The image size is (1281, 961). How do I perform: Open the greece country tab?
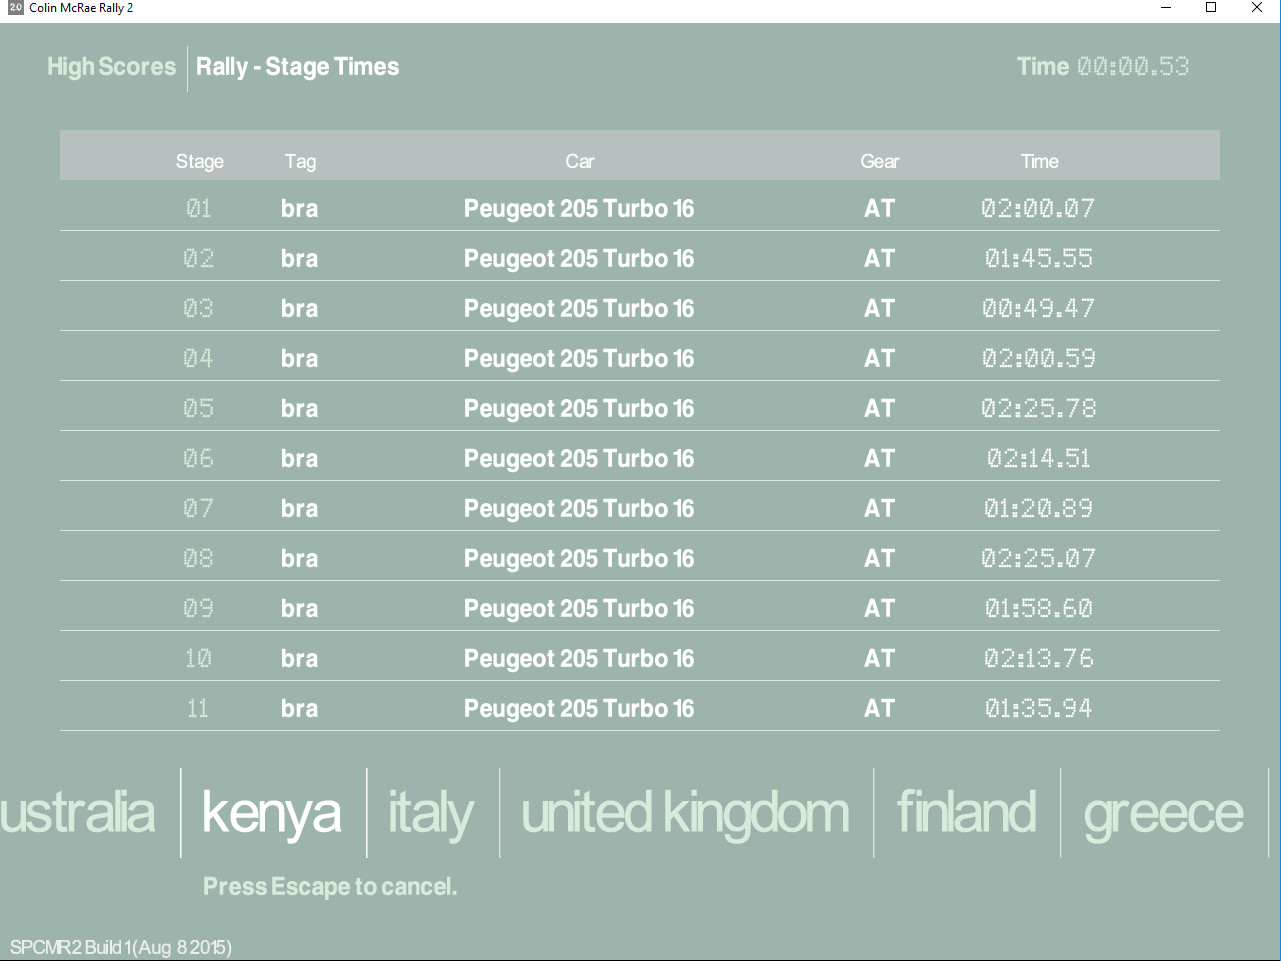pyautogui.click(x=1163, y=813)
